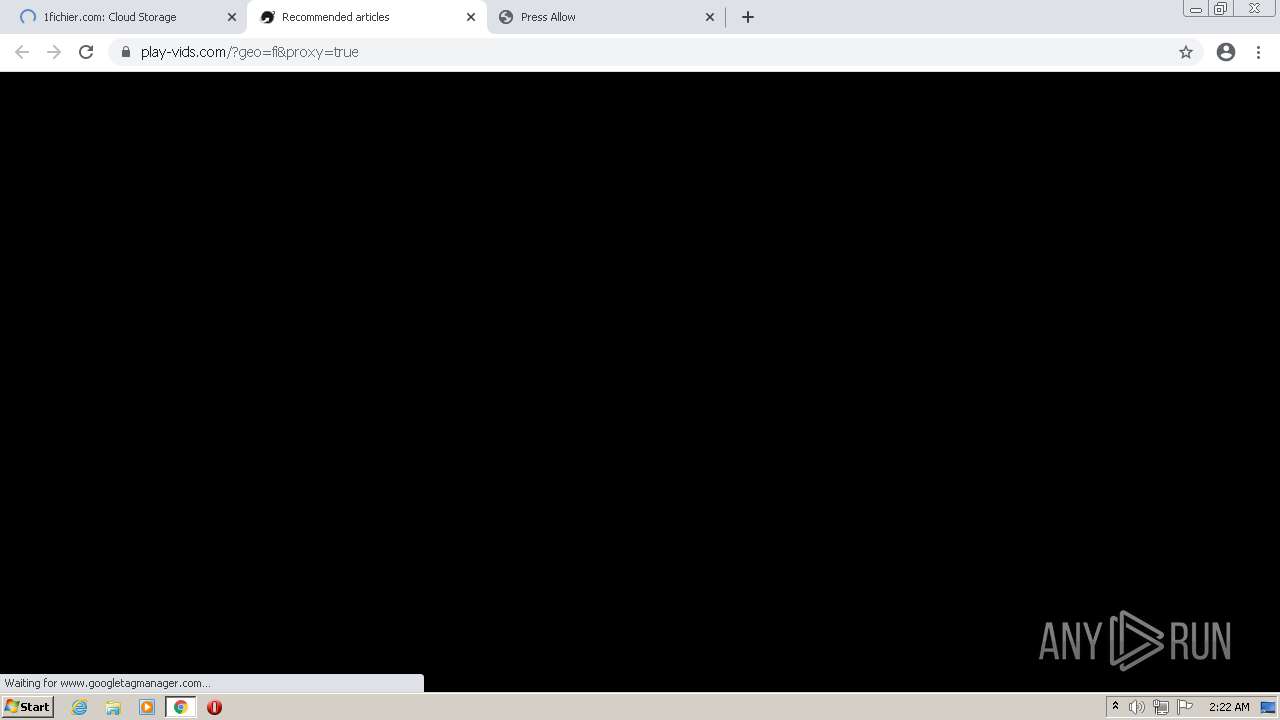Open the network tray icon
Screen dimensions: 1280x720
(1161, 707)
